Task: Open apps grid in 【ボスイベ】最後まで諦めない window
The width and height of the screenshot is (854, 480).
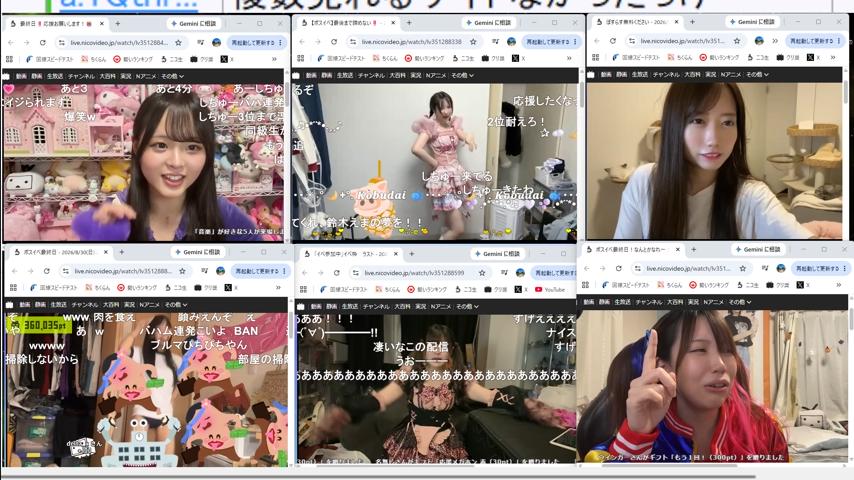Action: pos(301,58)
